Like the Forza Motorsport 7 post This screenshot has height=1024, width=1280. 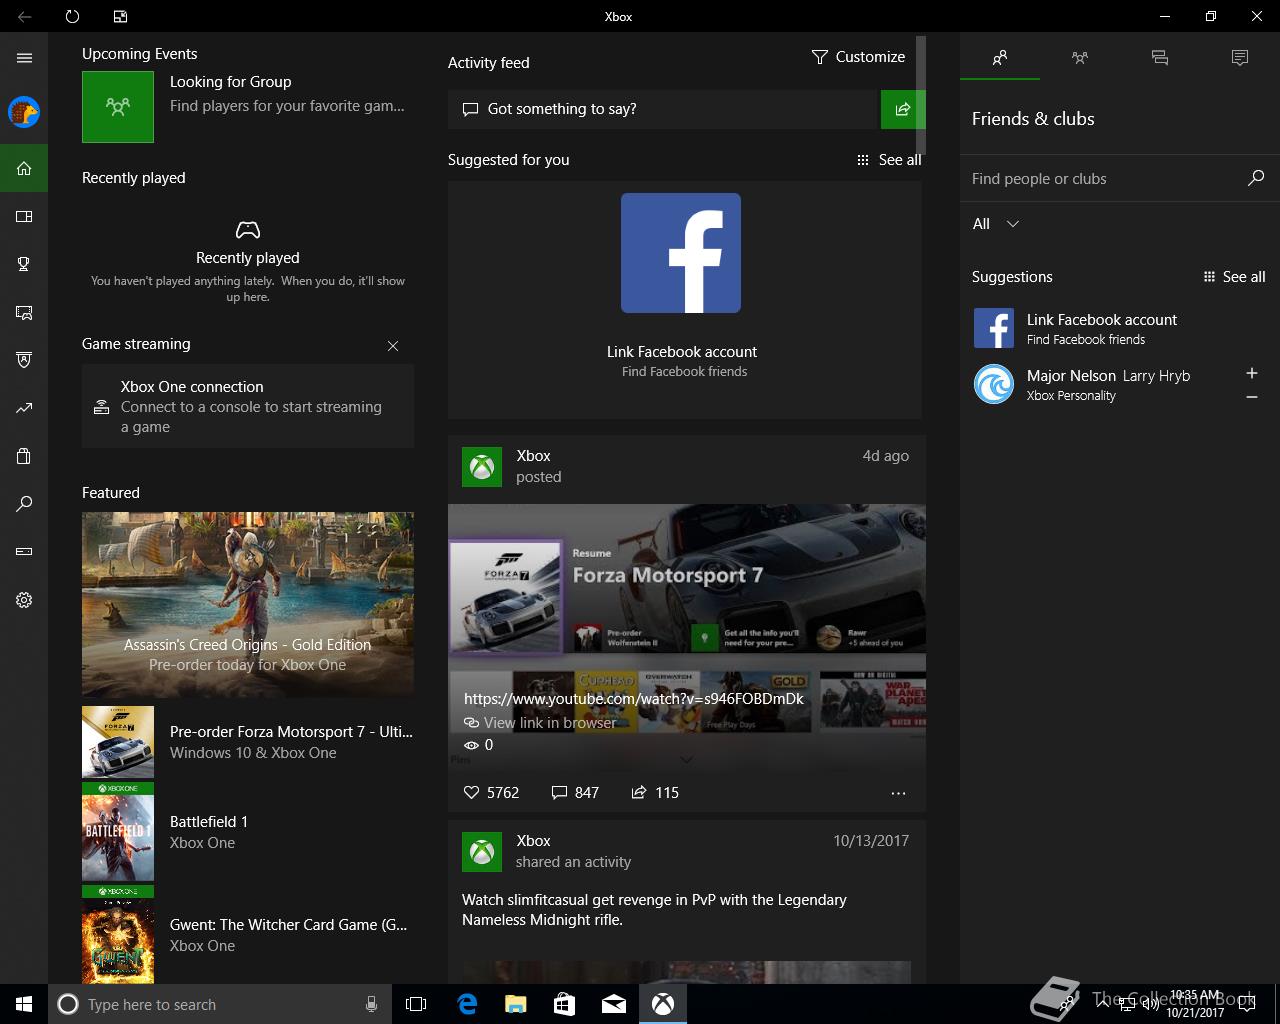point(491,792)
